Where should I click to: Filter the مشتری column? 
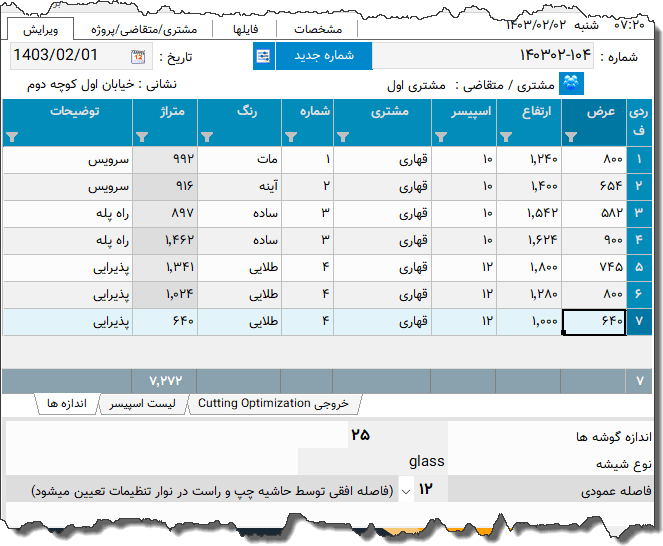pos(343,137)
